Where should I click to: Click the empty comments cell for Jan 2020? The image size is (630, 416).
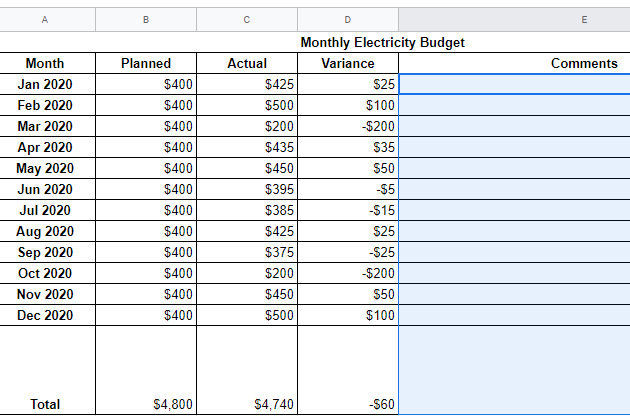(514, 84)
